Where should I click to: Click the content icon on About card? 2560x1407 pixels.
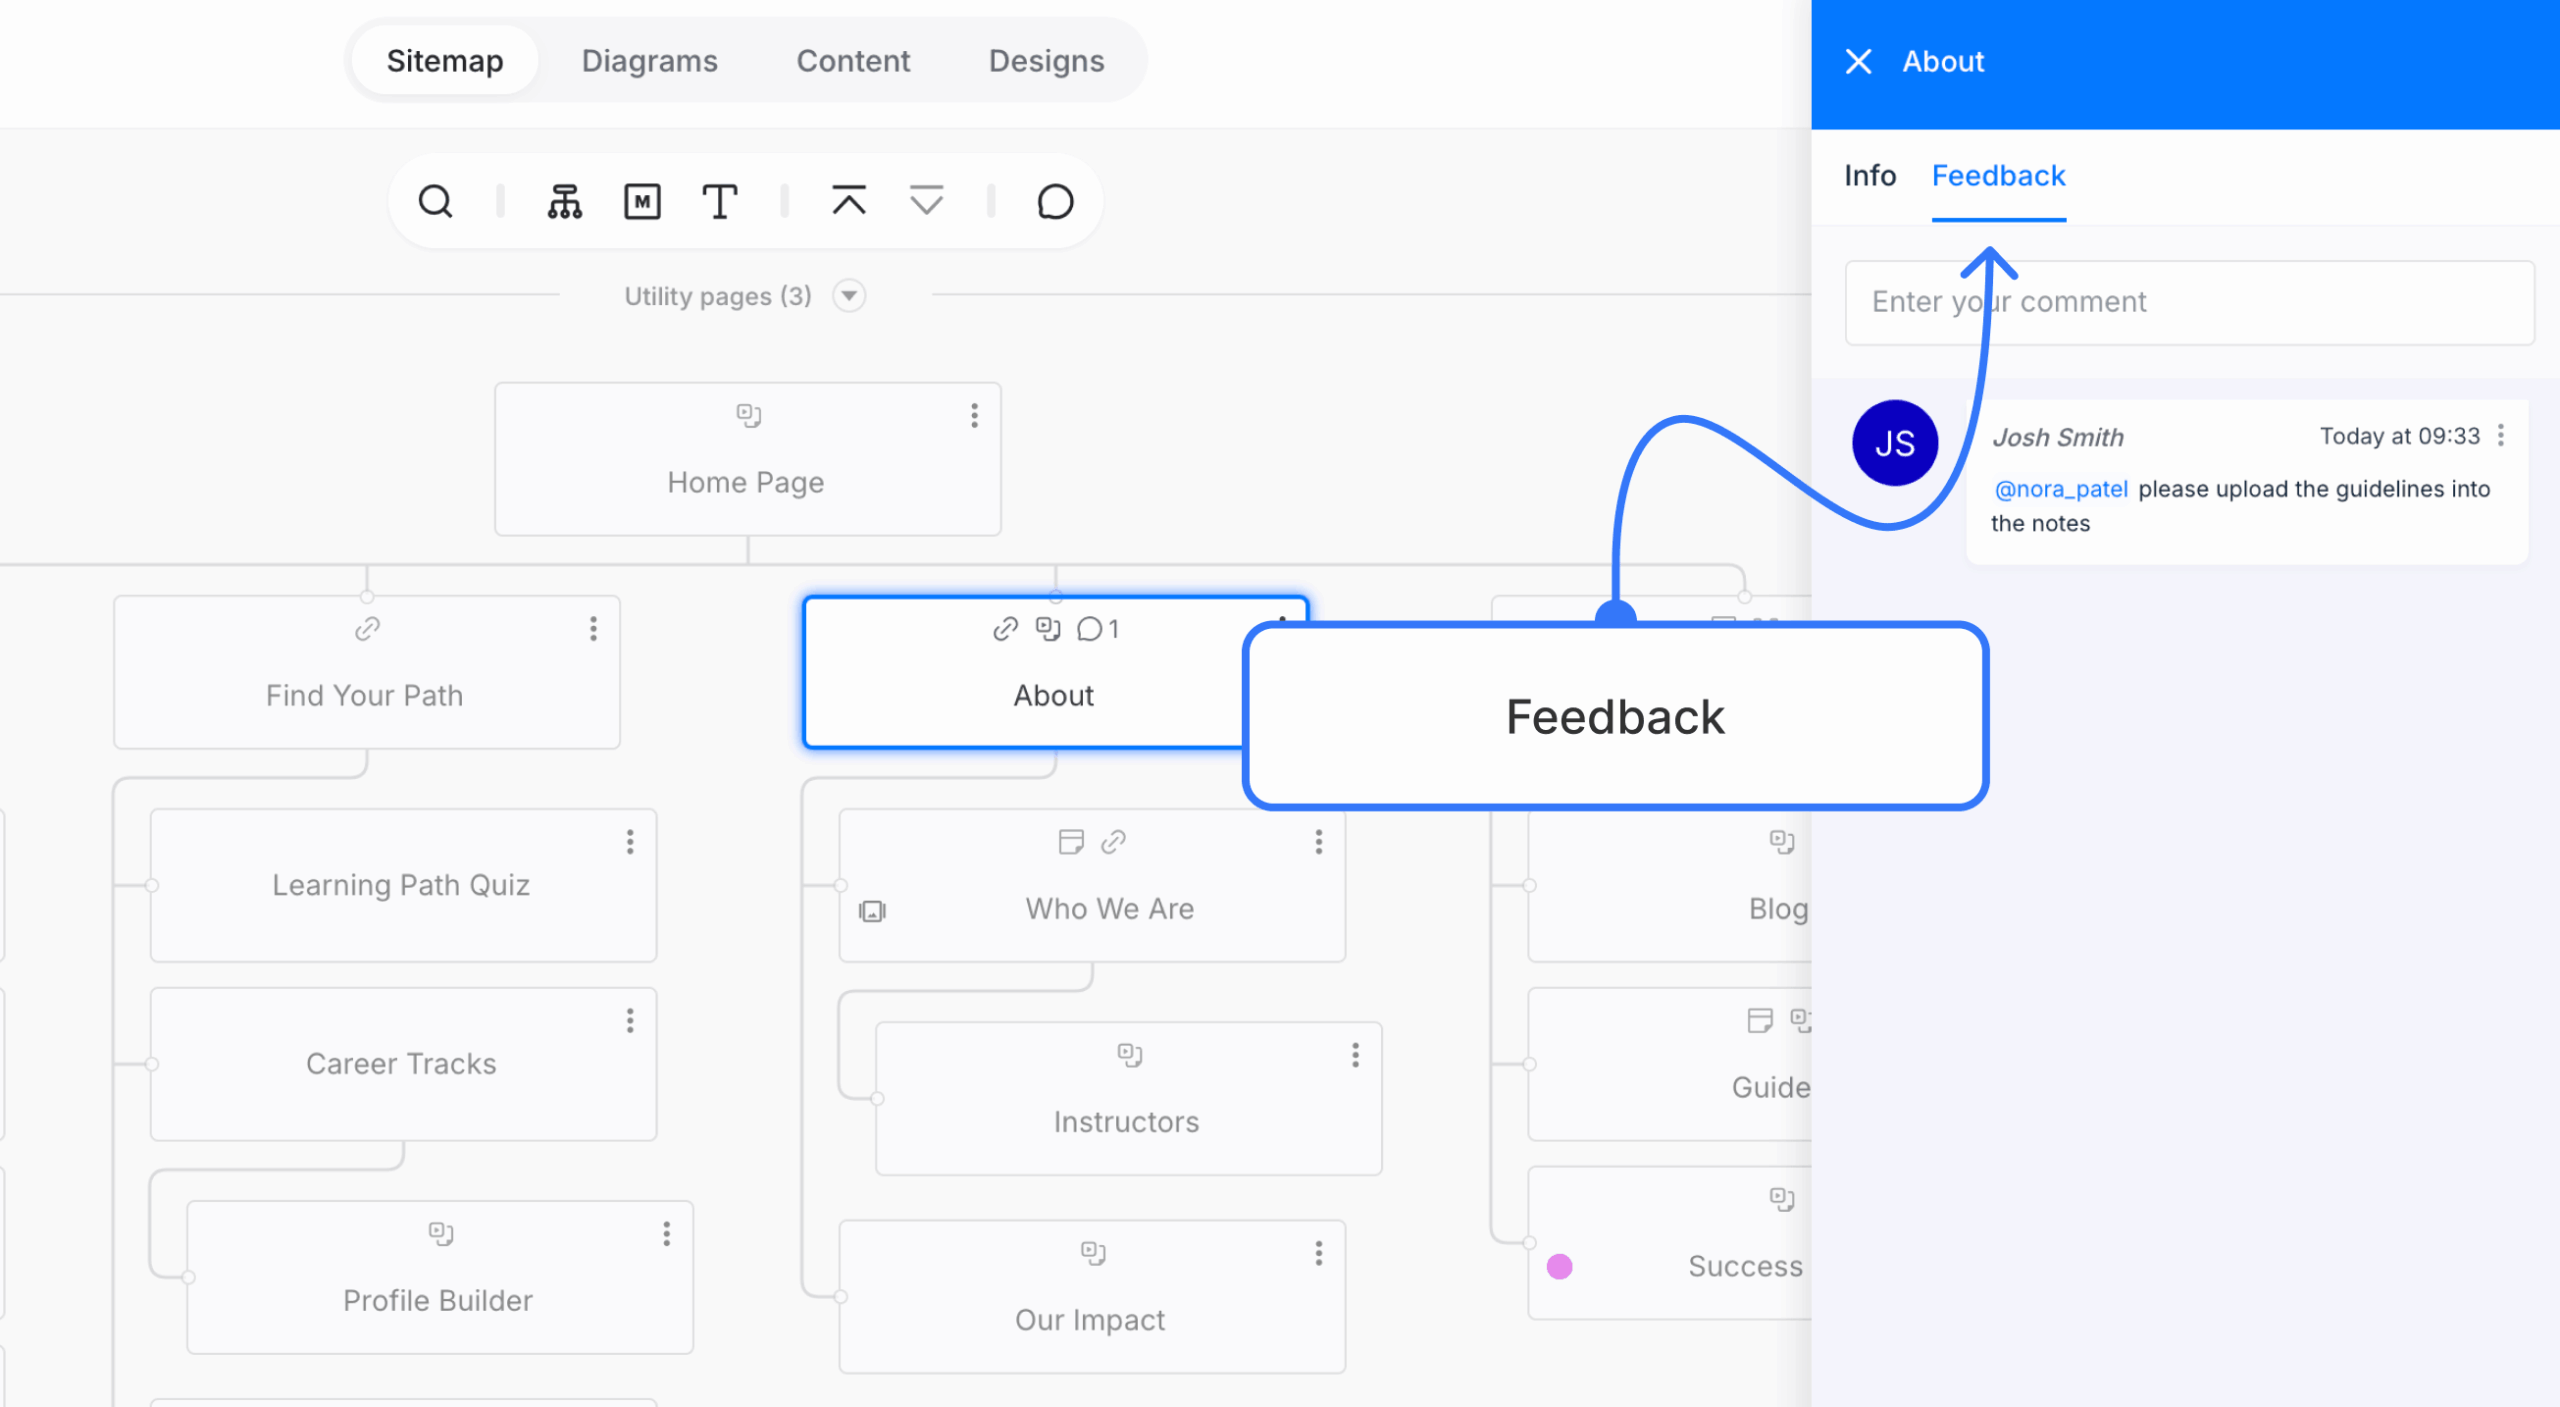(x=1048, y=628)
